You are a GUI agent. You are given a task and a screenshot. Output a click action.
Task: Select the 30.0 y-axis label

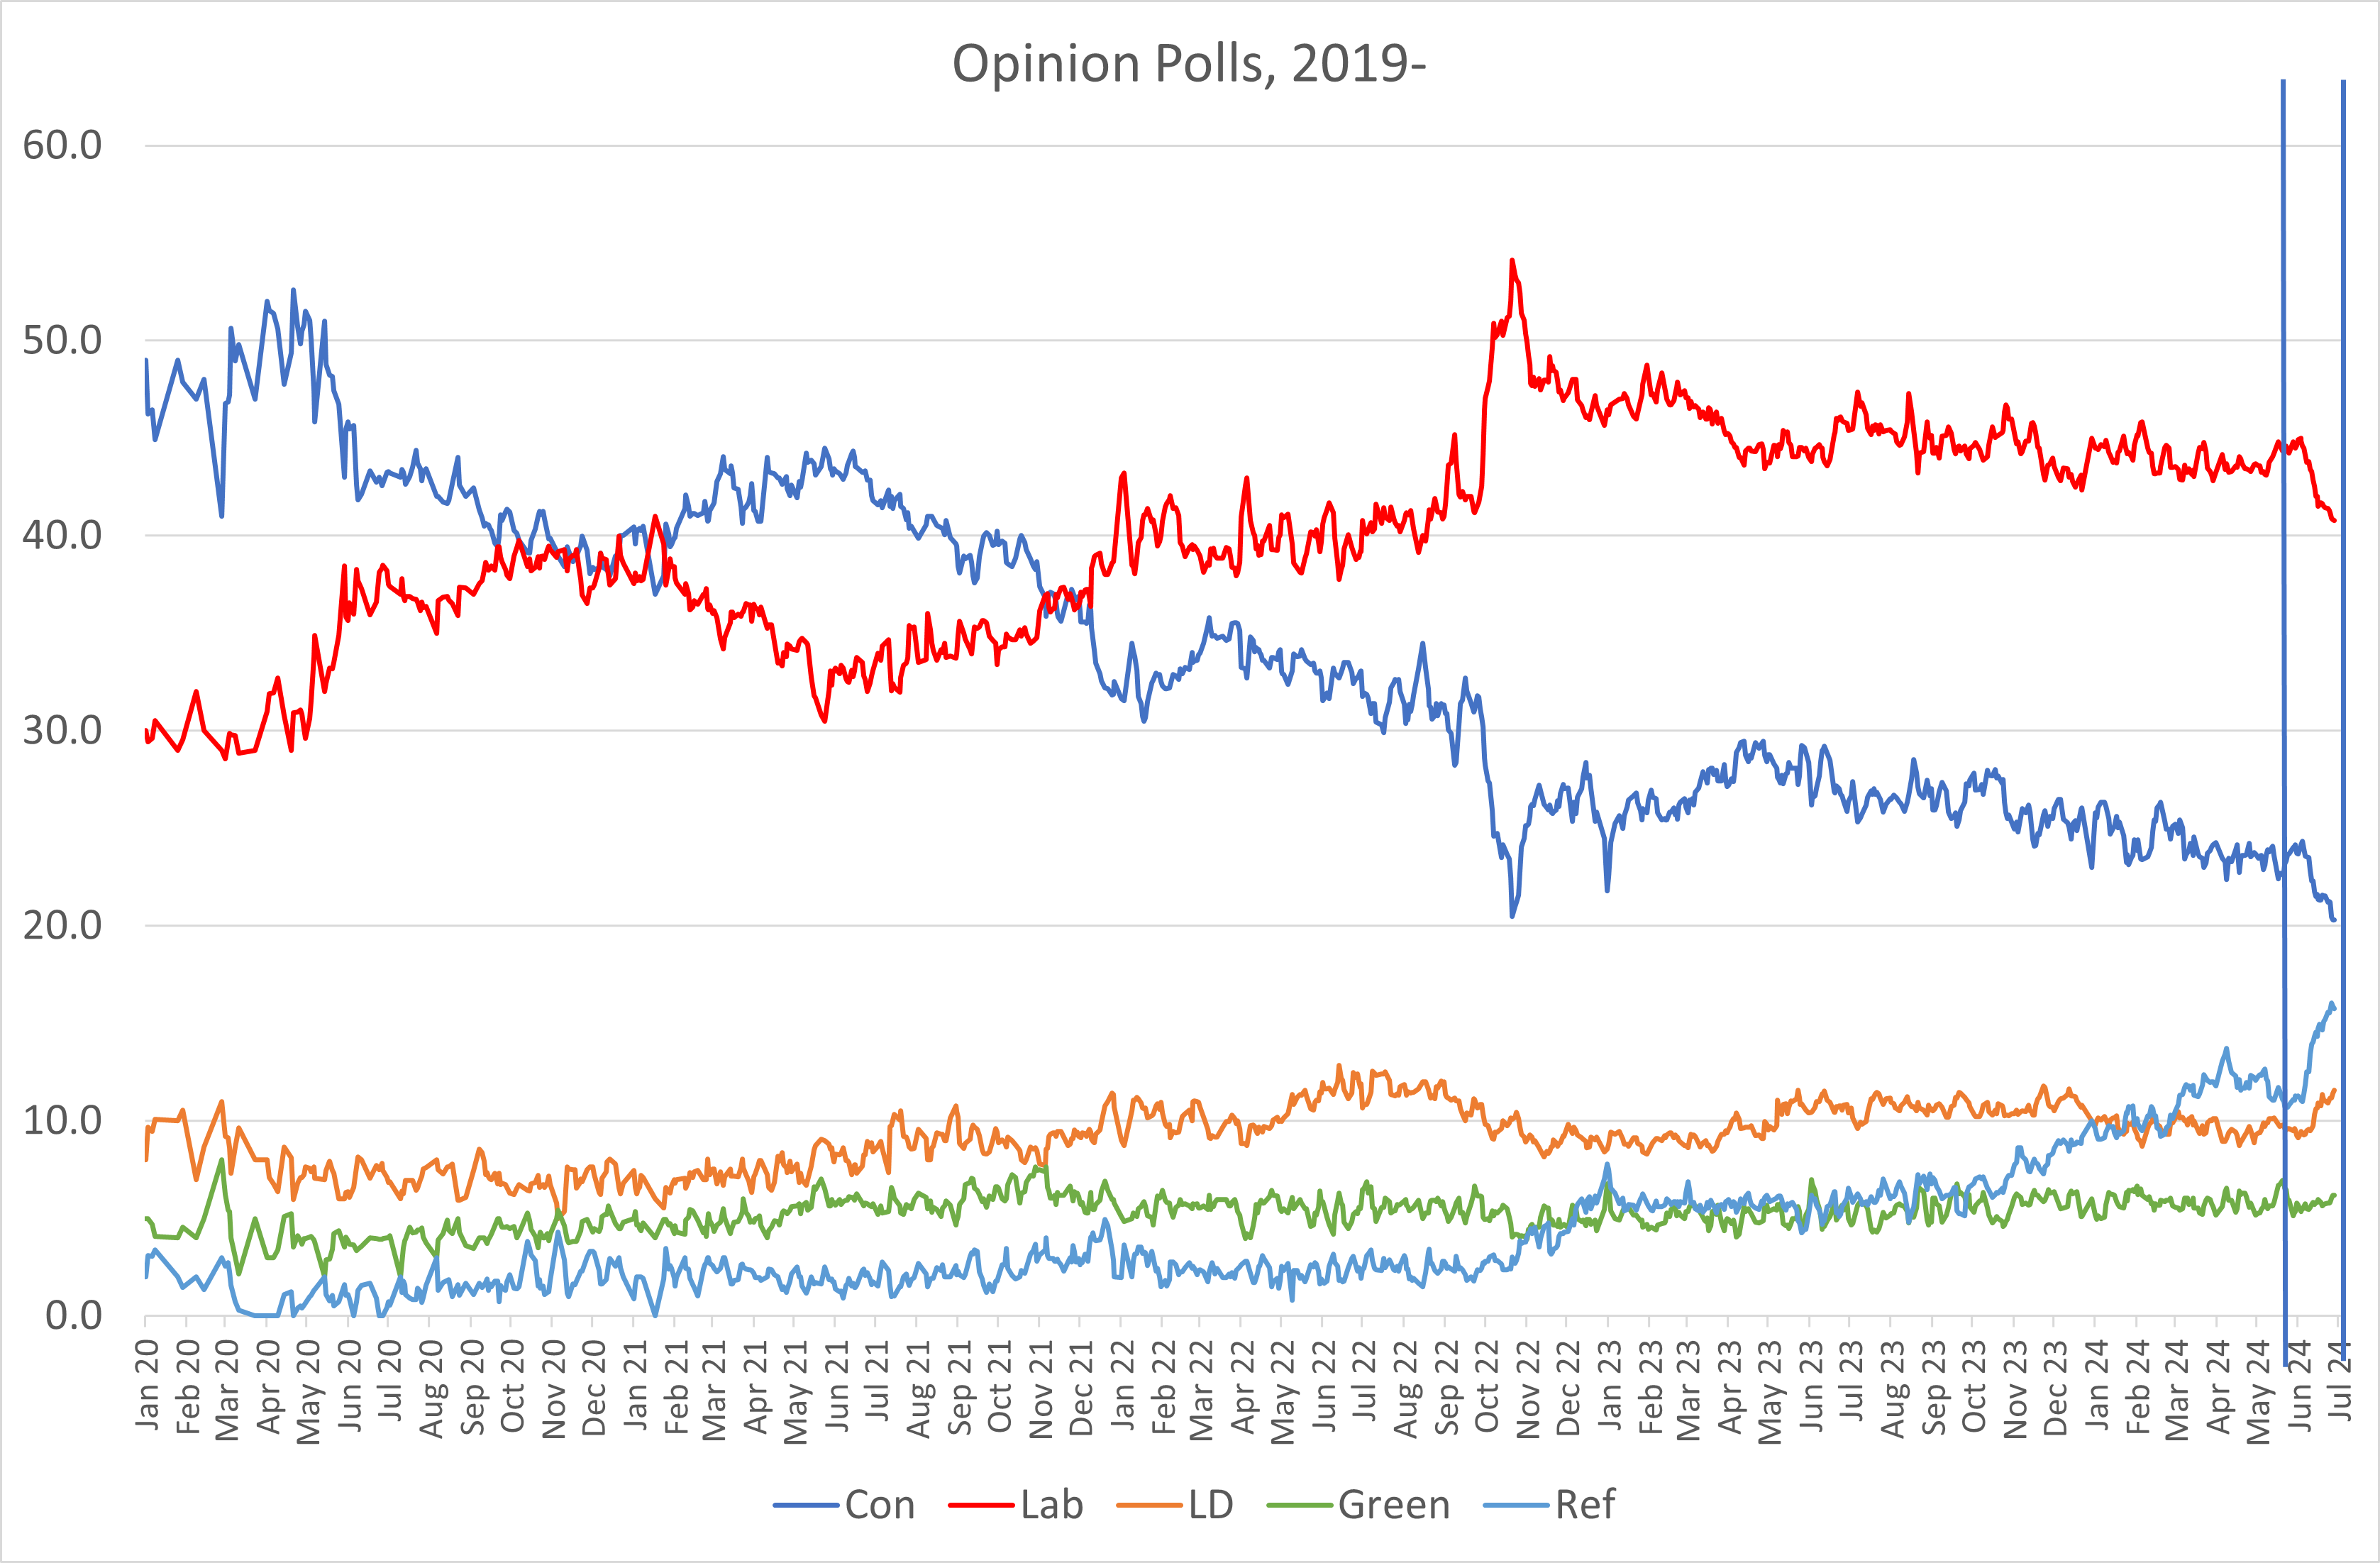62,731
